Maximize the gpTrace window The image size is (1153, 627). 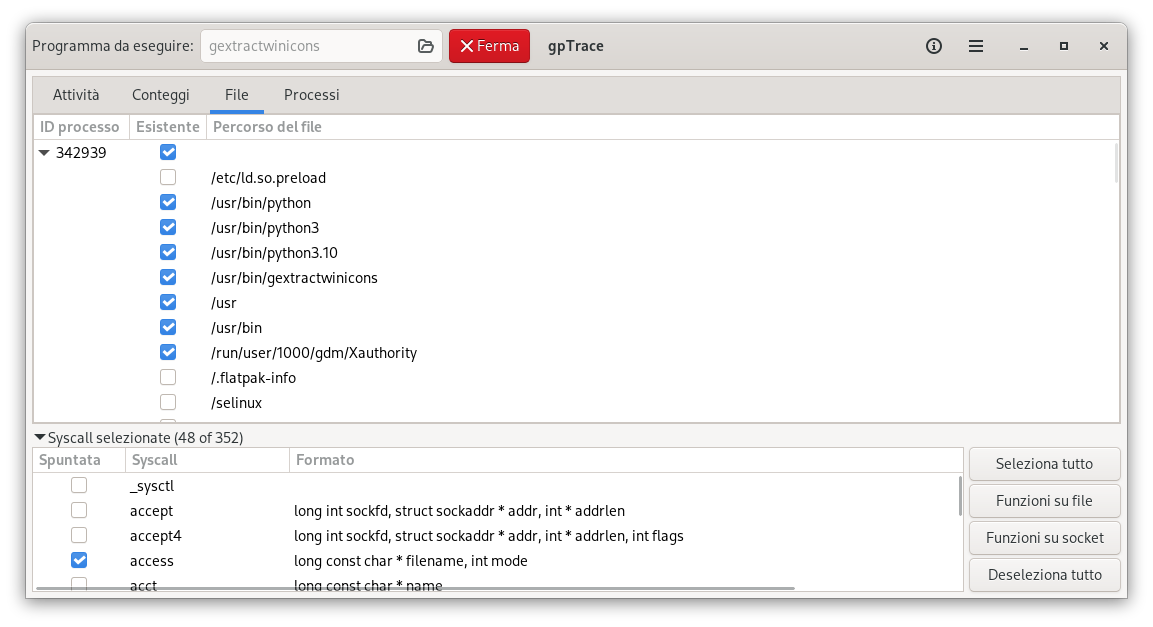coord(1063,46)
